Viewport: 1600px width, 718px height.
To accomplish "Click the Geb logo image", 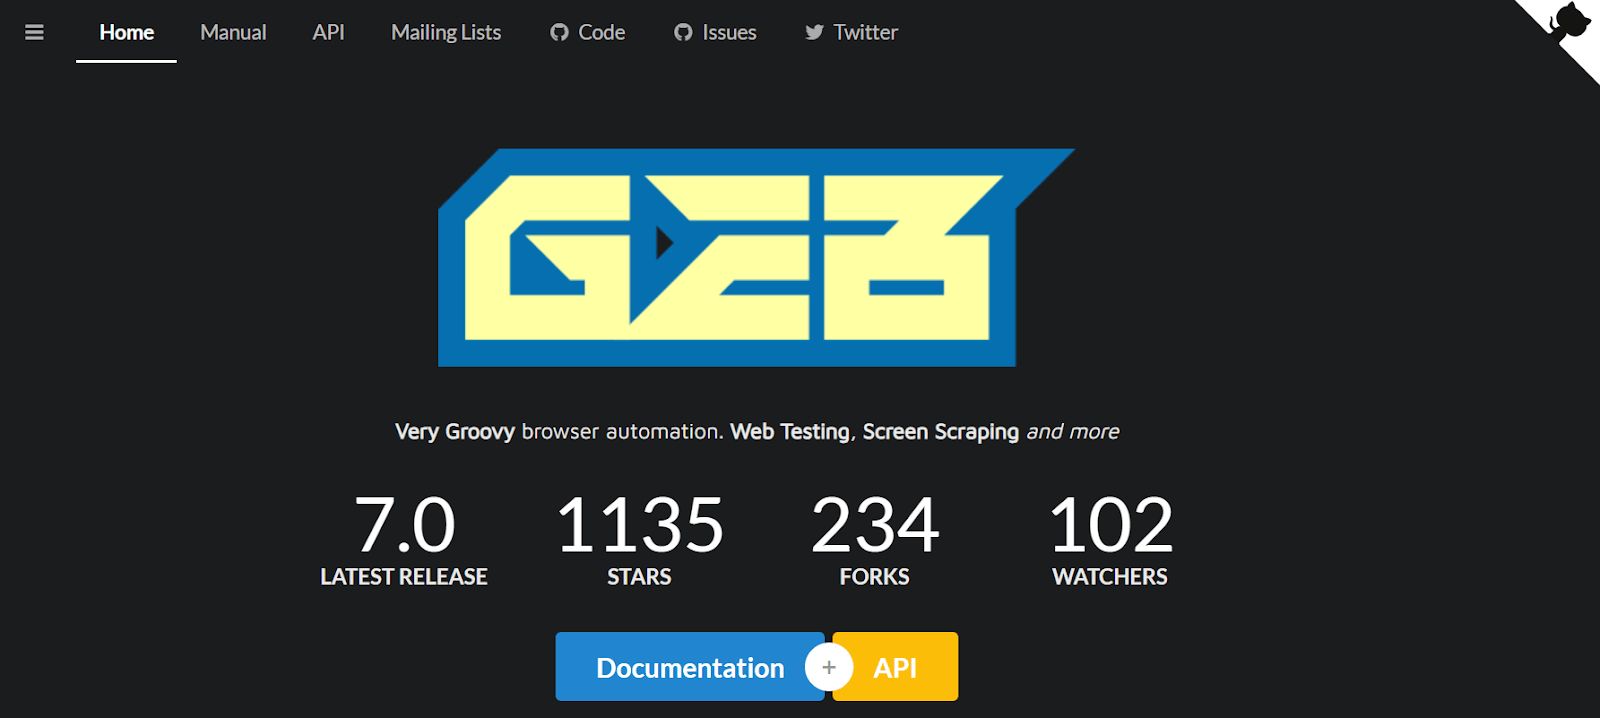I will click(756, 258).
